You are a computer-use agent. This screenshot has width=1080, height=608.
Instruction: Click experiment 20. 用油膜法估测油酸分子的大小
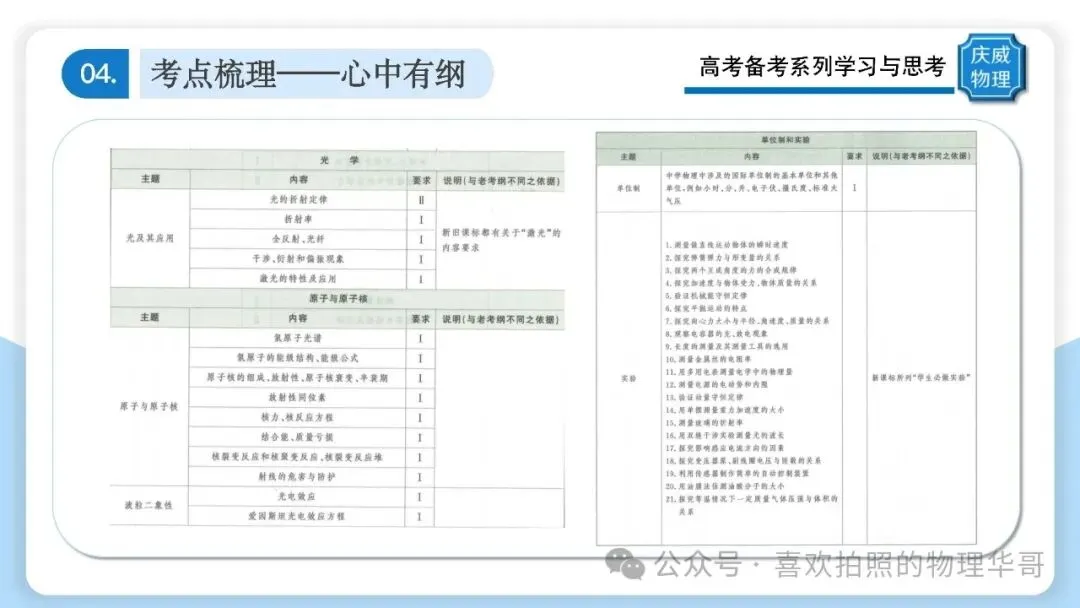[725, 486]
